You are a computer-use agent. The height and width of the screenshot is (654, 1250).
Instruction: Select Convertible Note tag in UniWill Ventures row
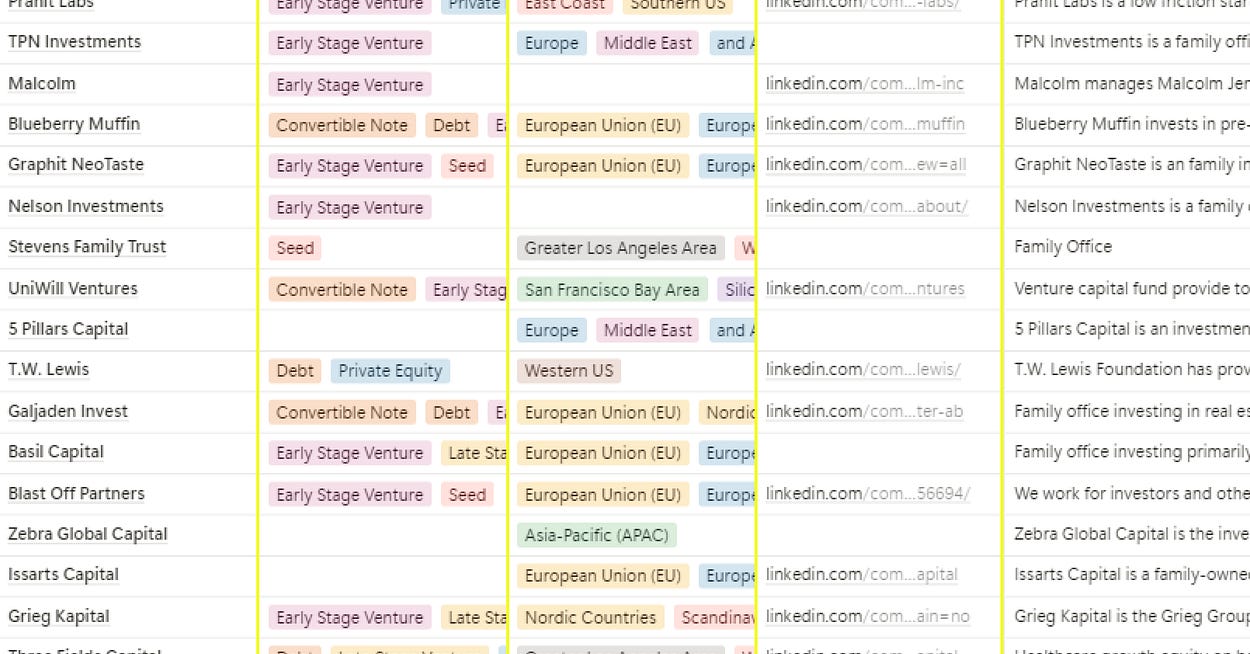click(342, 290)
